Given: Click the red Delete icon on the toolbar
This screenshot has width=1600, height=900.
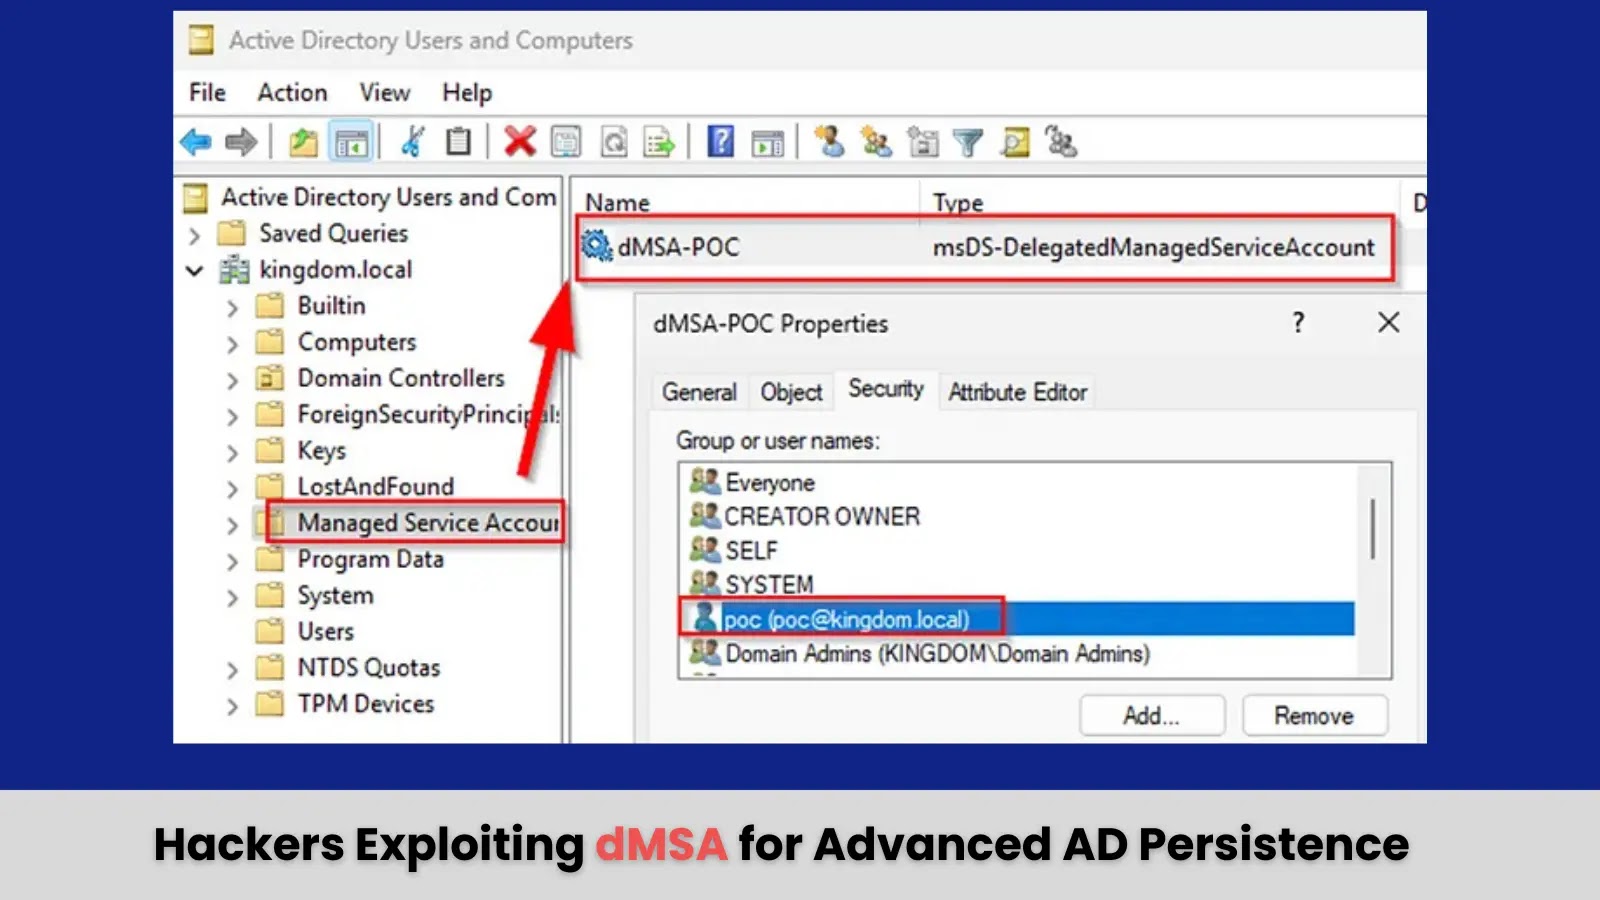Looking at the screenshot, I should [517, 141].
